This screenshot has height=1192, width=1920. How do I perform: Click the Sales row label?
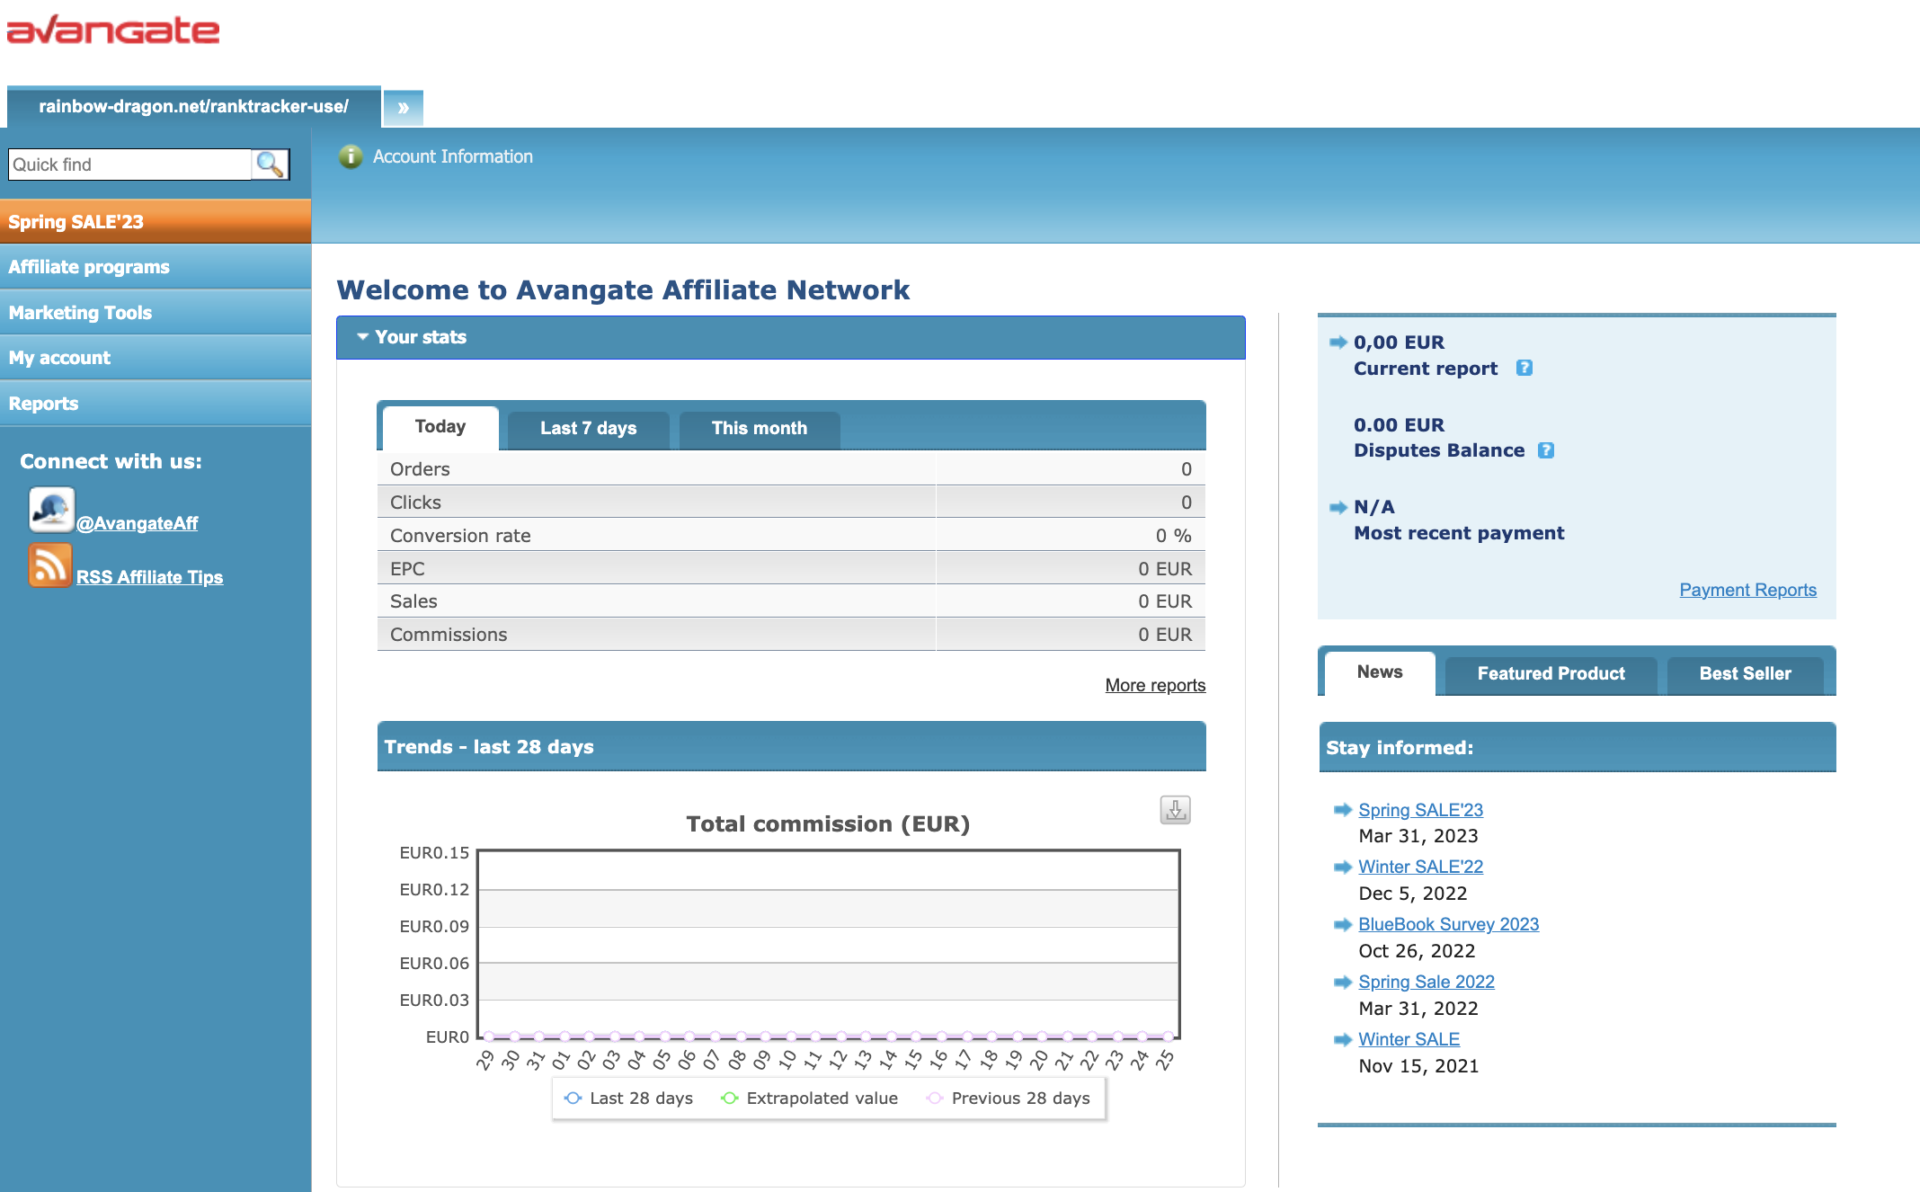coord(414,601)
